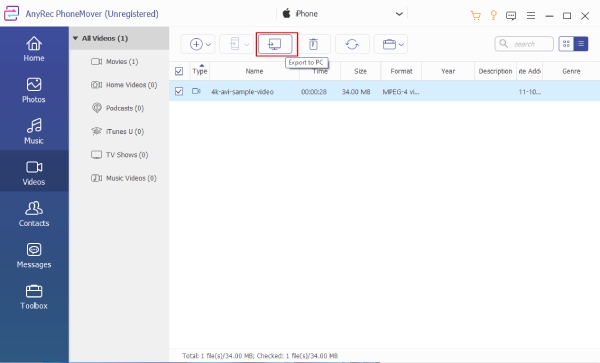Image resolution: width=600 pixels, height=363 pixels.
Task: Click the 34.00 MB size cell
Action: (x=356, y=92)
